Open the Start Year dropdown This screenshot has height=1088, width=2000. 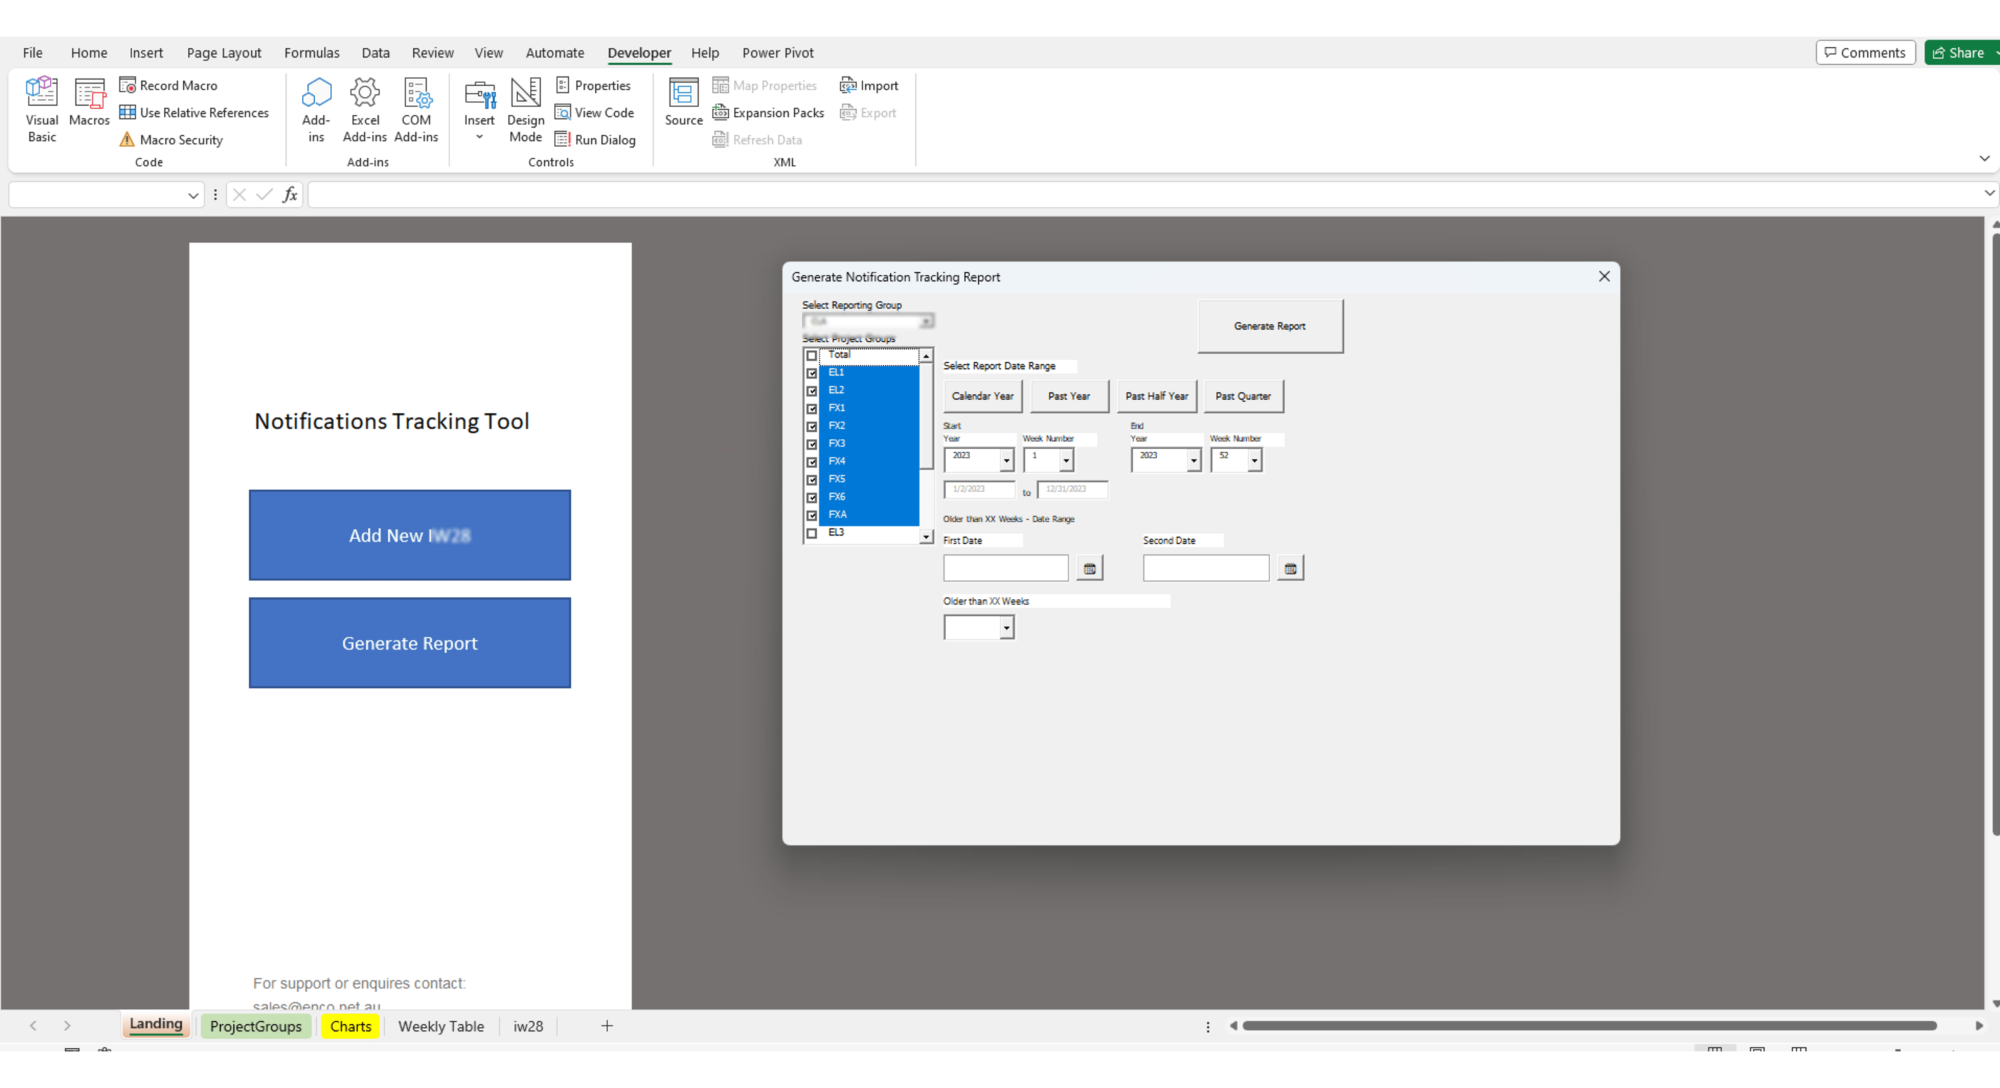[x=1006, y=460]
